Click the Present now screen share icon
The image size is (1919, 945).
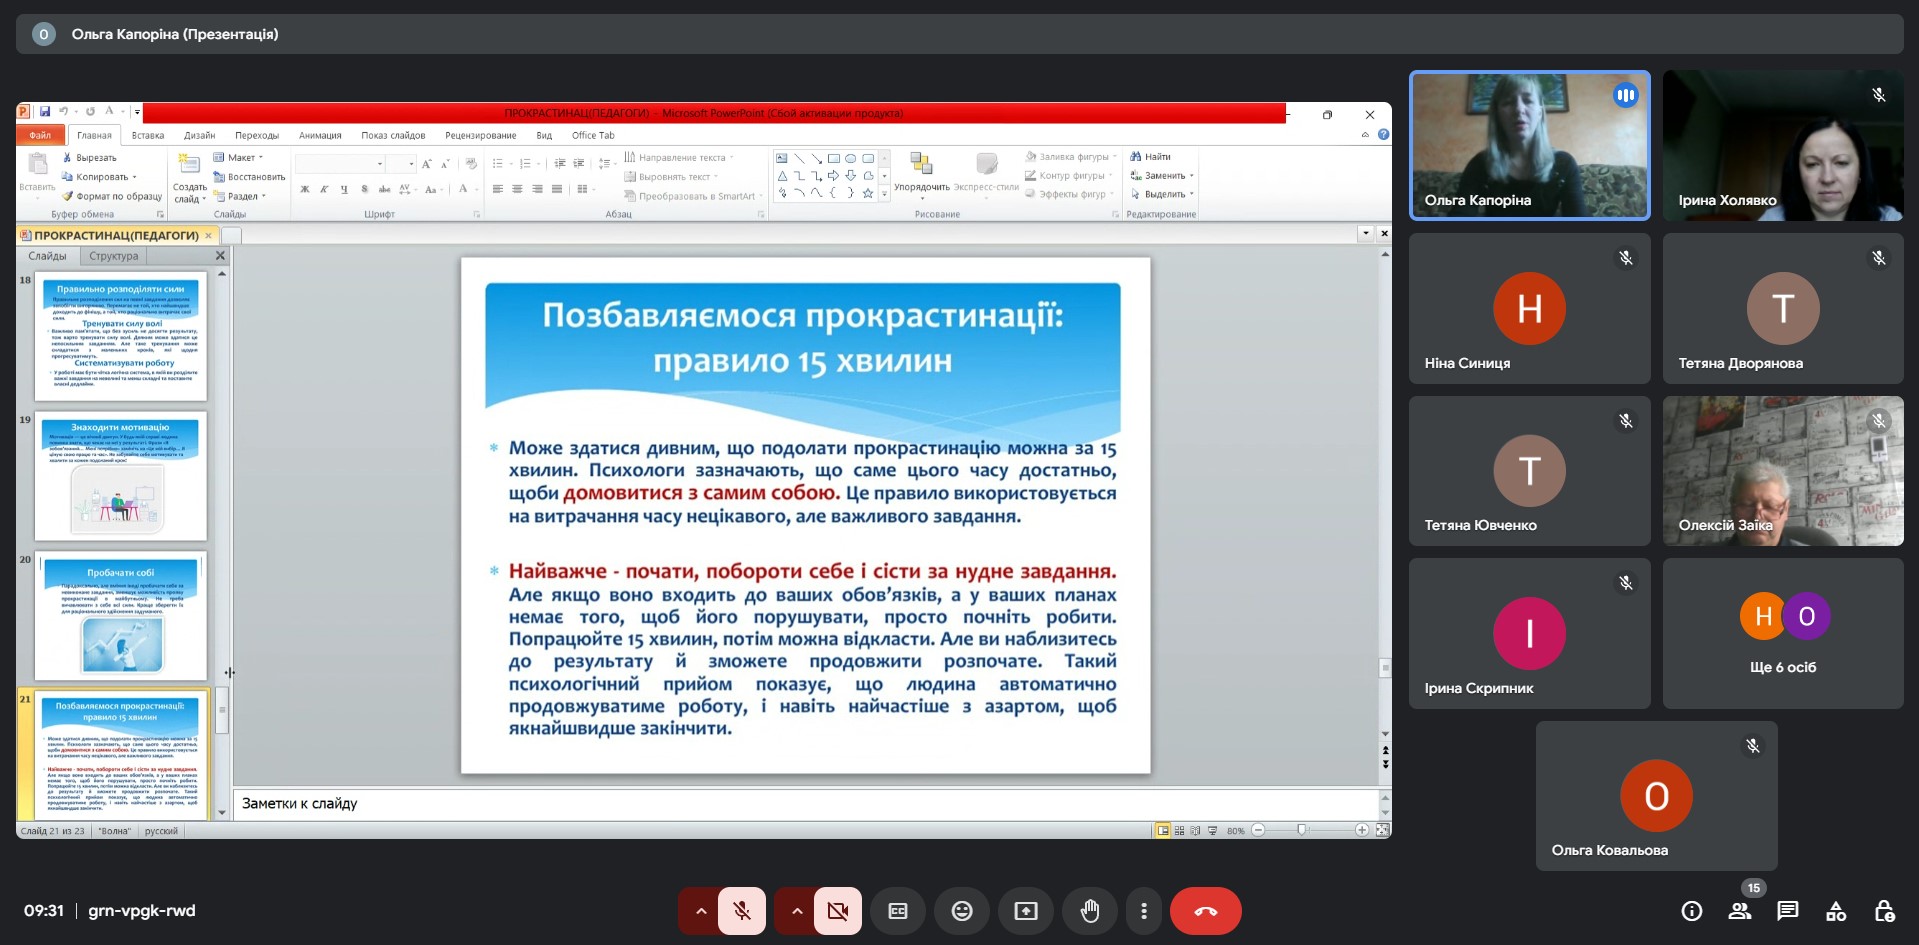pos(1025,911)
